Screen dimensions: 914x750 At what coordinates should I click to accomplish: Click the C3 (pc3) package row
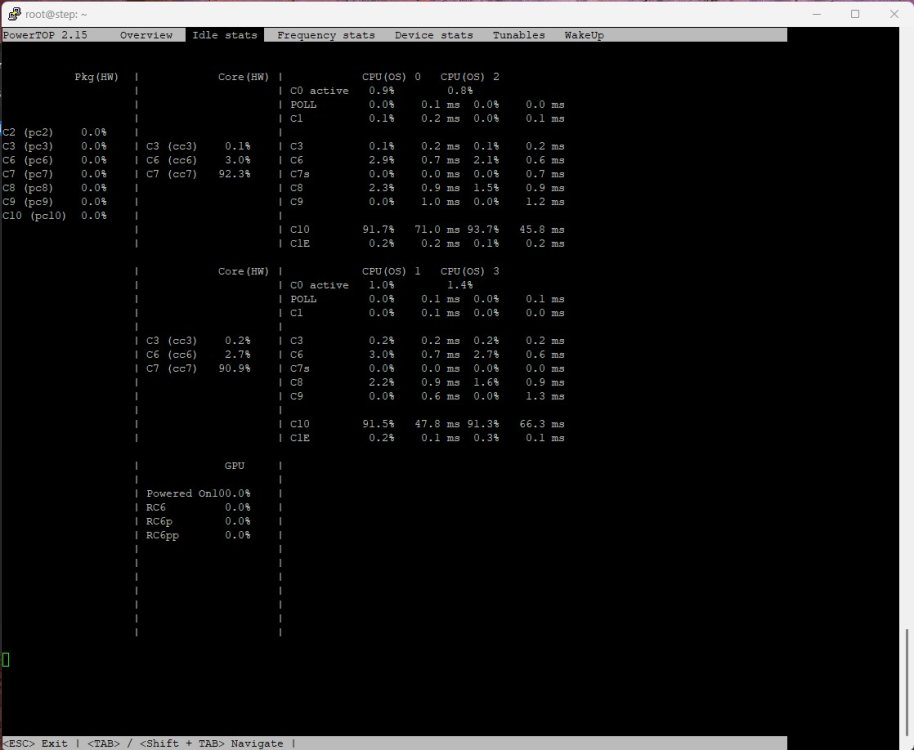coord(54,146)
